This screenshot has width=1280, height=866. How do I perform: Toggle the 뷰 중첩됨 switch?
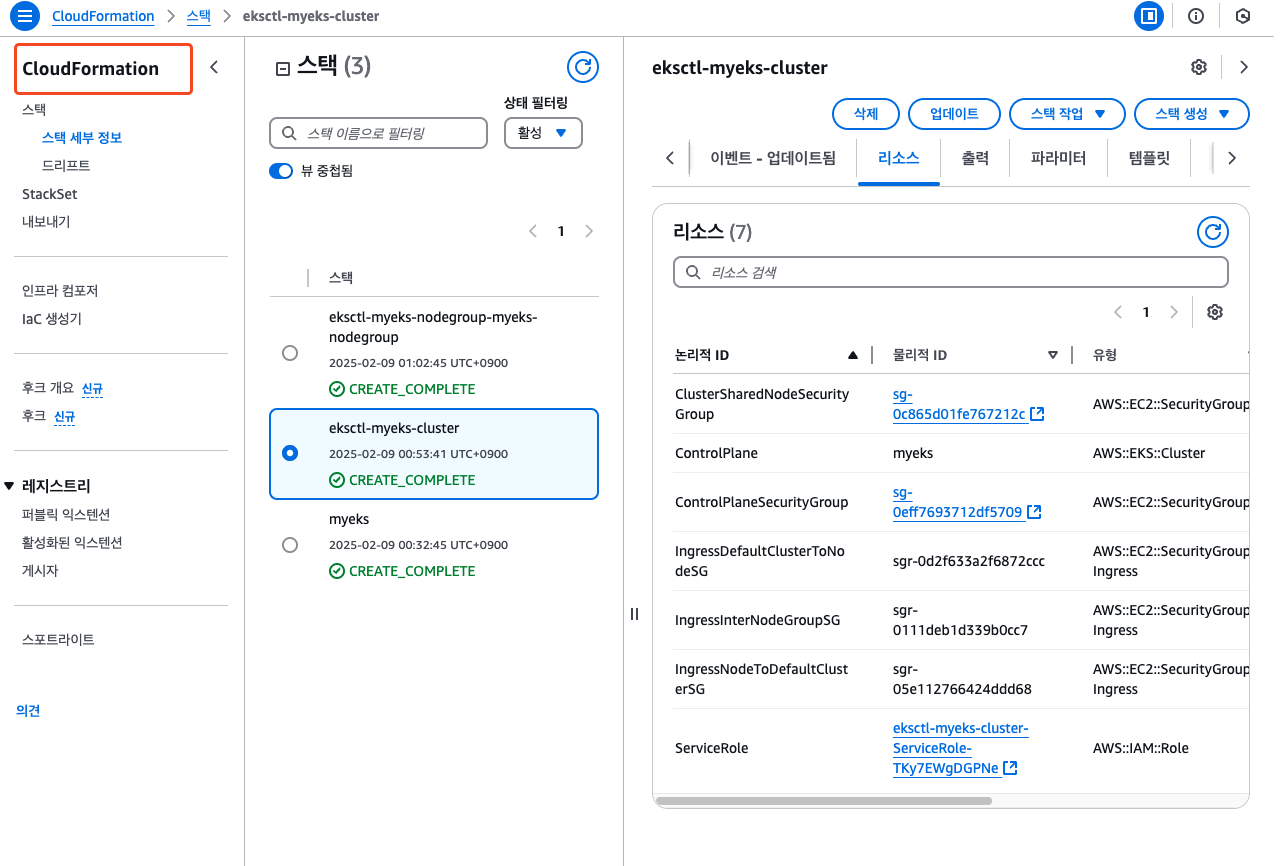[x=281, y=171]
